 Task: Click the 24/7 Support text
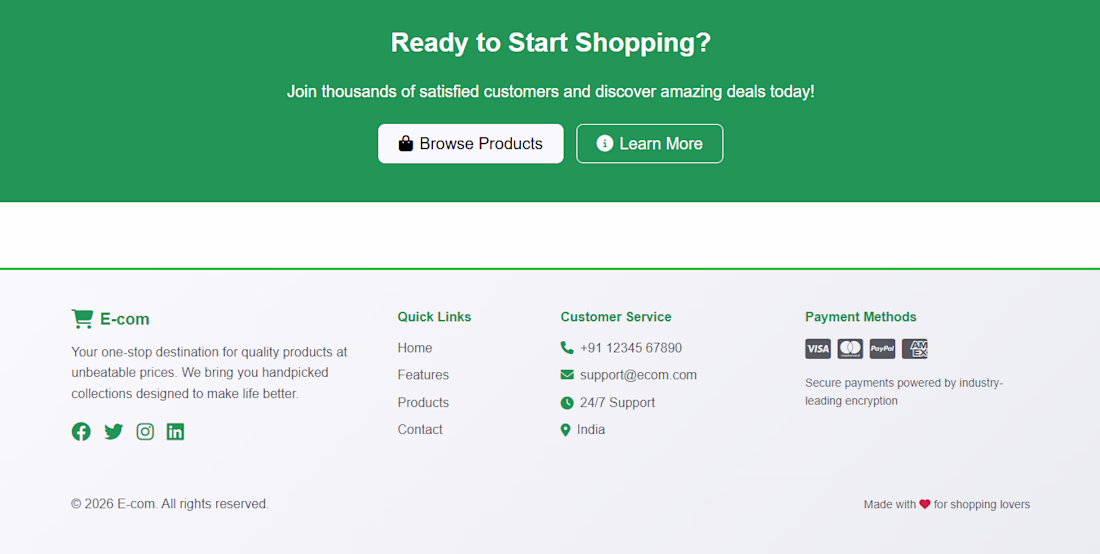617,403
